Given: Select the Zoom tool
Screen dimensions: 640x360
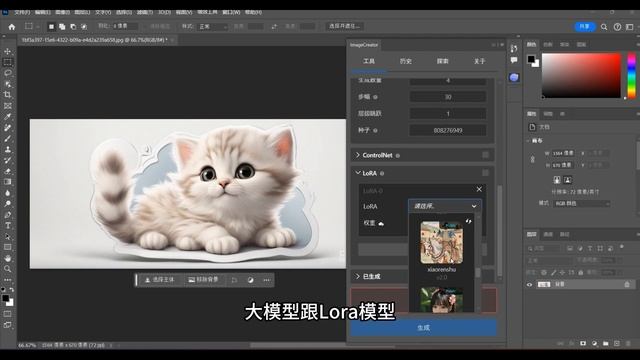Looking at the screenshot, I should (8, 269).
